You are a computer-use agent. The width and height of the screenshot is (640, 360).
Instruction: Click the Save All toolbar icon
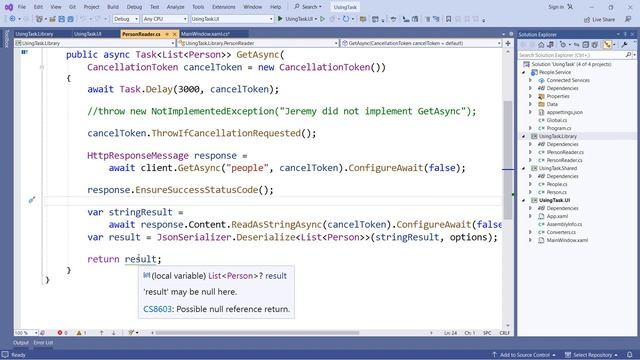pyautogui.click(x=70, y=19)
